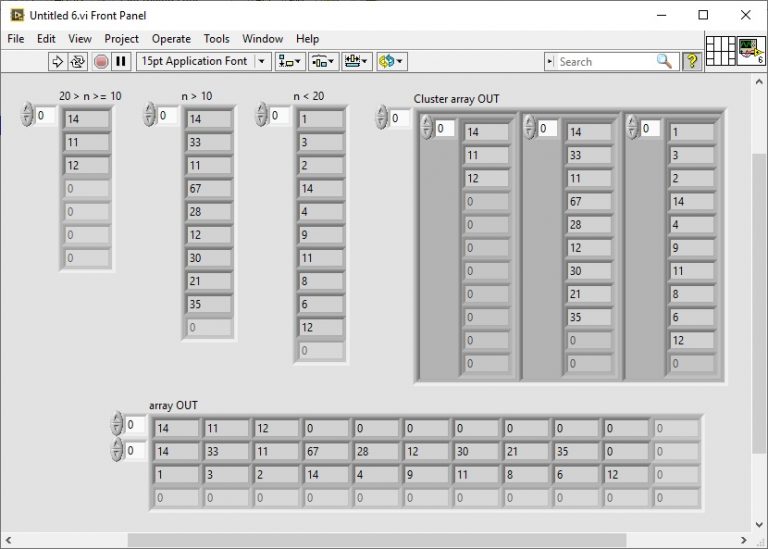Open the Resize Objects dropdown
This screenshot has height=549, width=768.
click(x=356, y=62)
